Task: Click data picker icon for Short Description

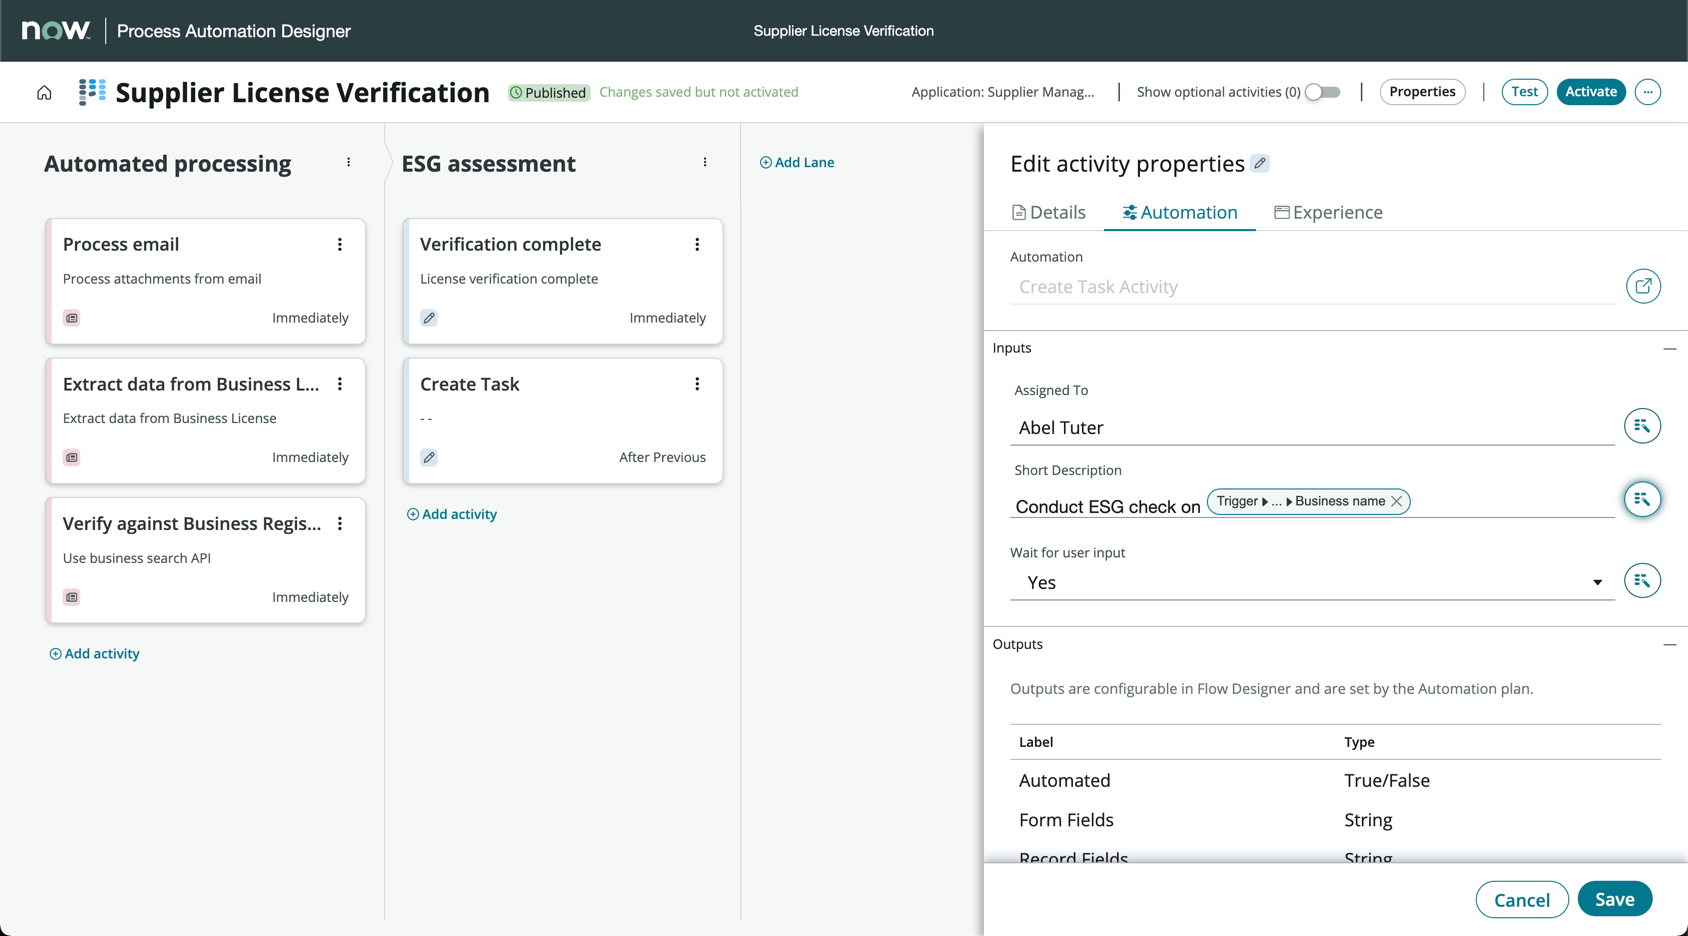Action: pyautogui.click(x=1642, y=499)
